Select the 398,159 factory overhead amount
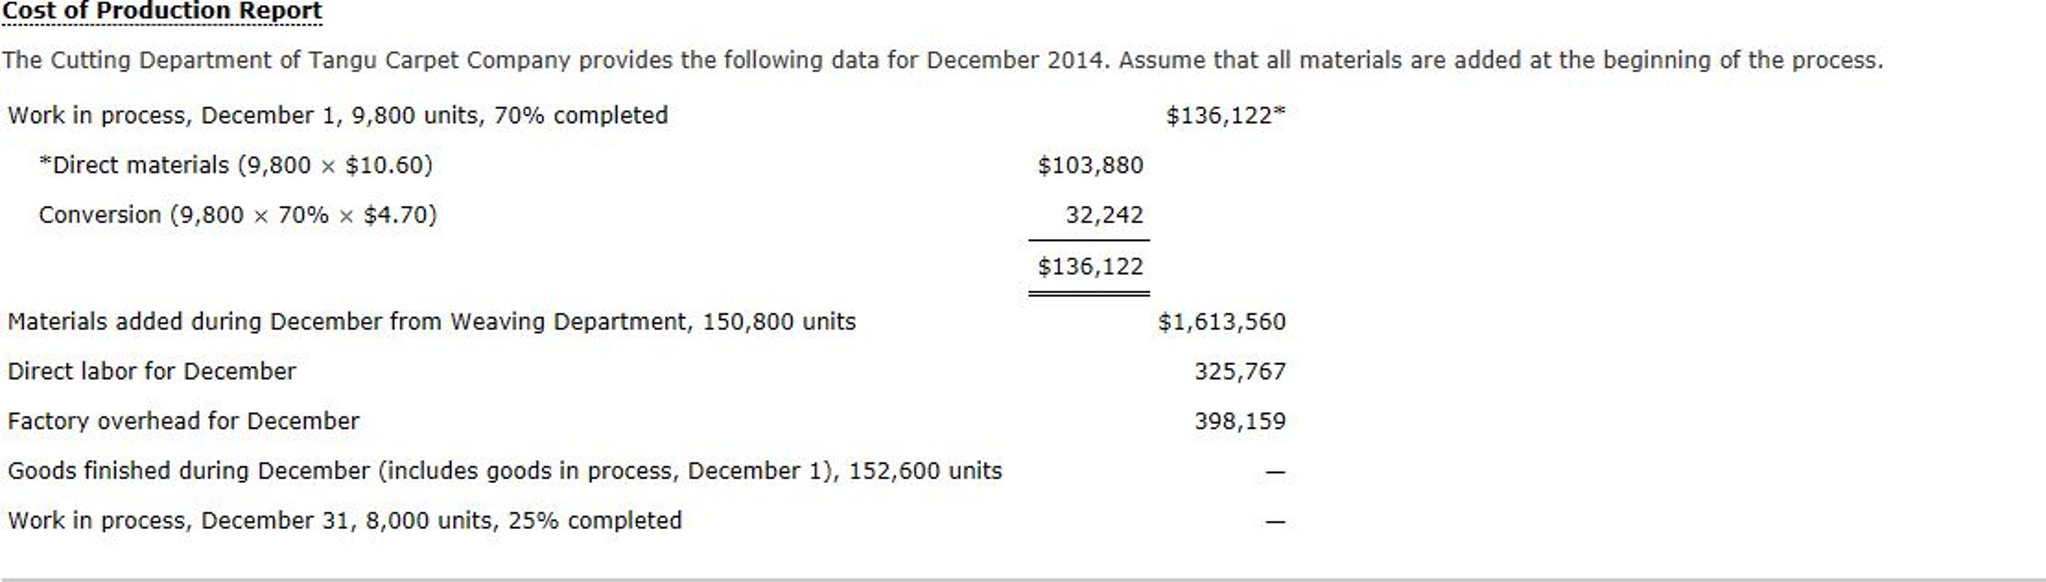Viewport: 2046px width, 582px height. pyautogui.click(x=1240, y=422)
